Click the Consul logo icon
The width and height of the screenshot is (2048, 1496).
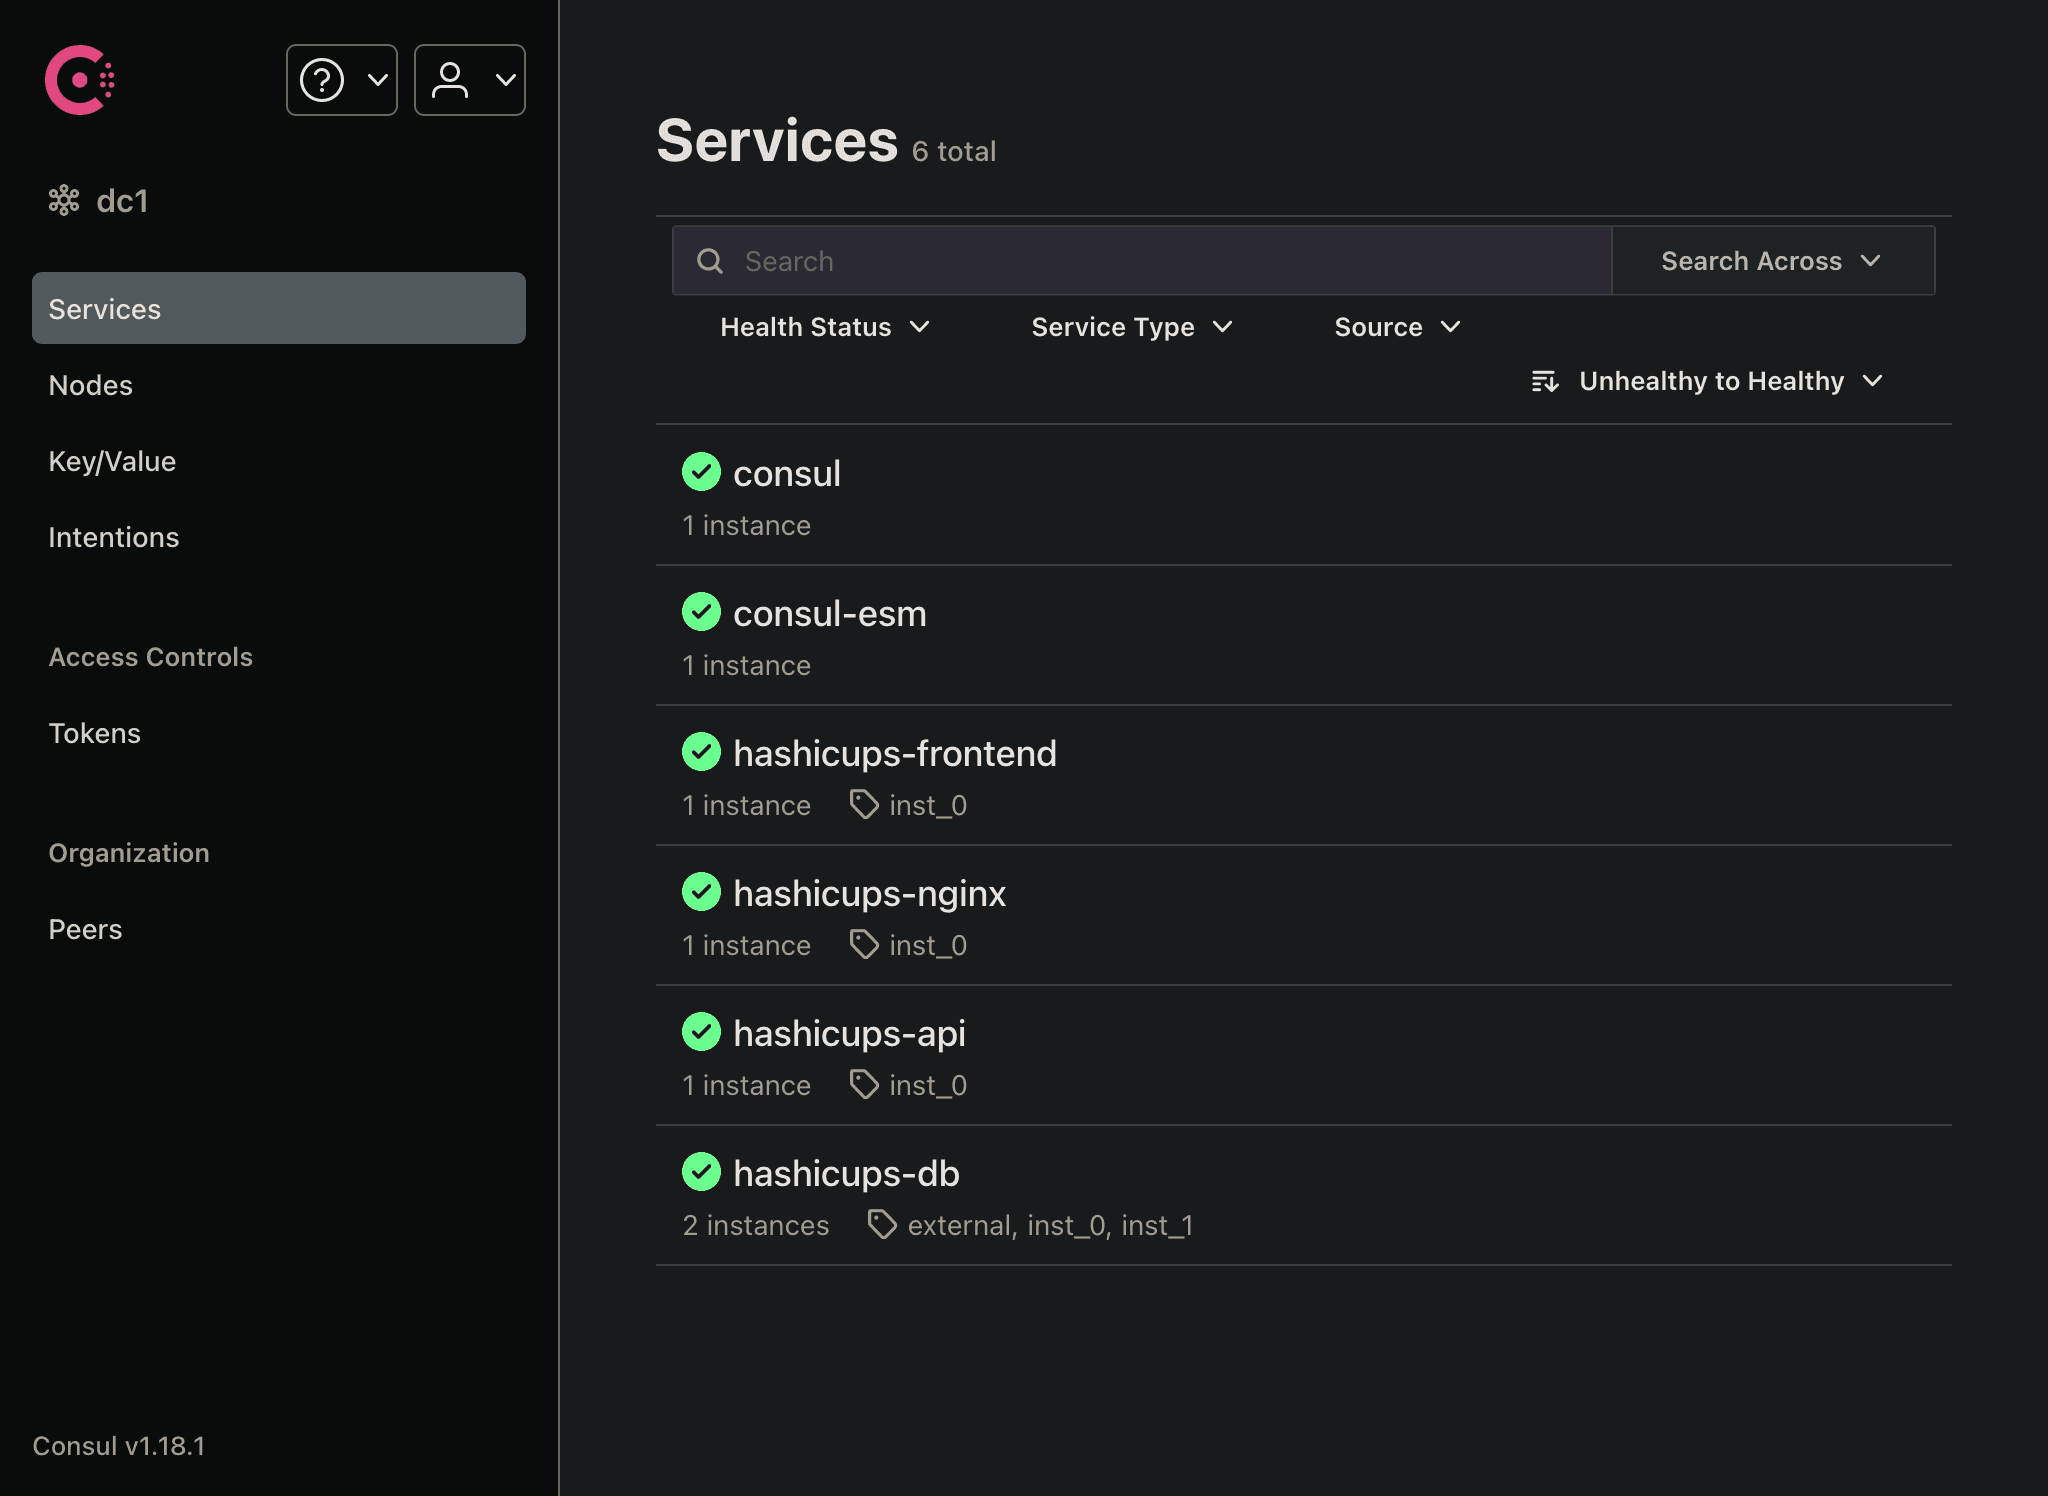pyautogui.click(x=80, y=80)
